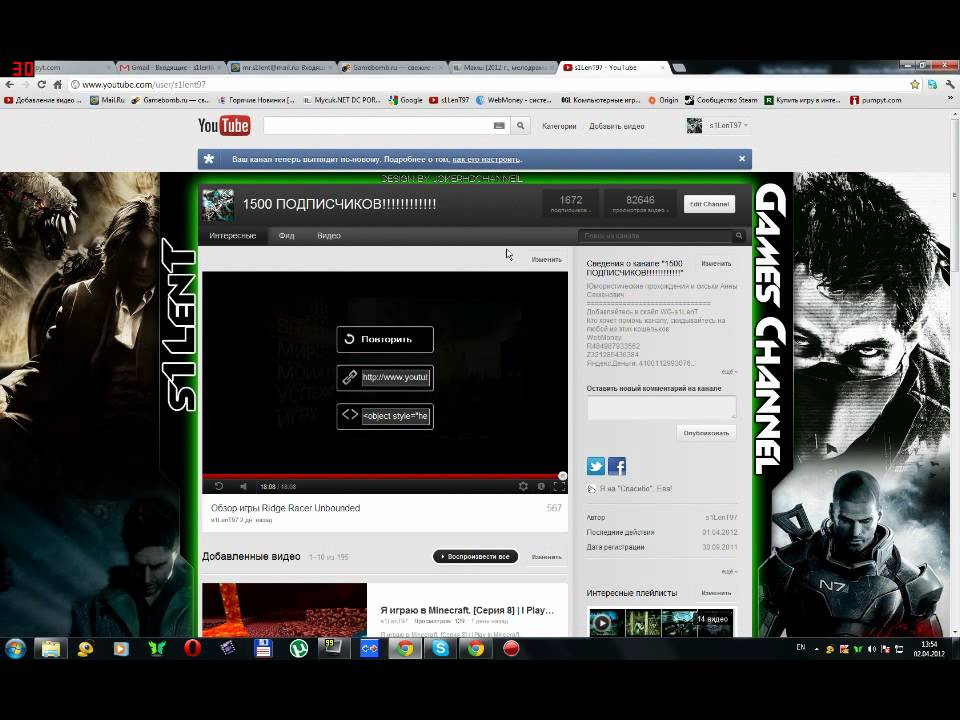Reload the page in Chrome
Screen dimensions: 960x720
point(41,84)
